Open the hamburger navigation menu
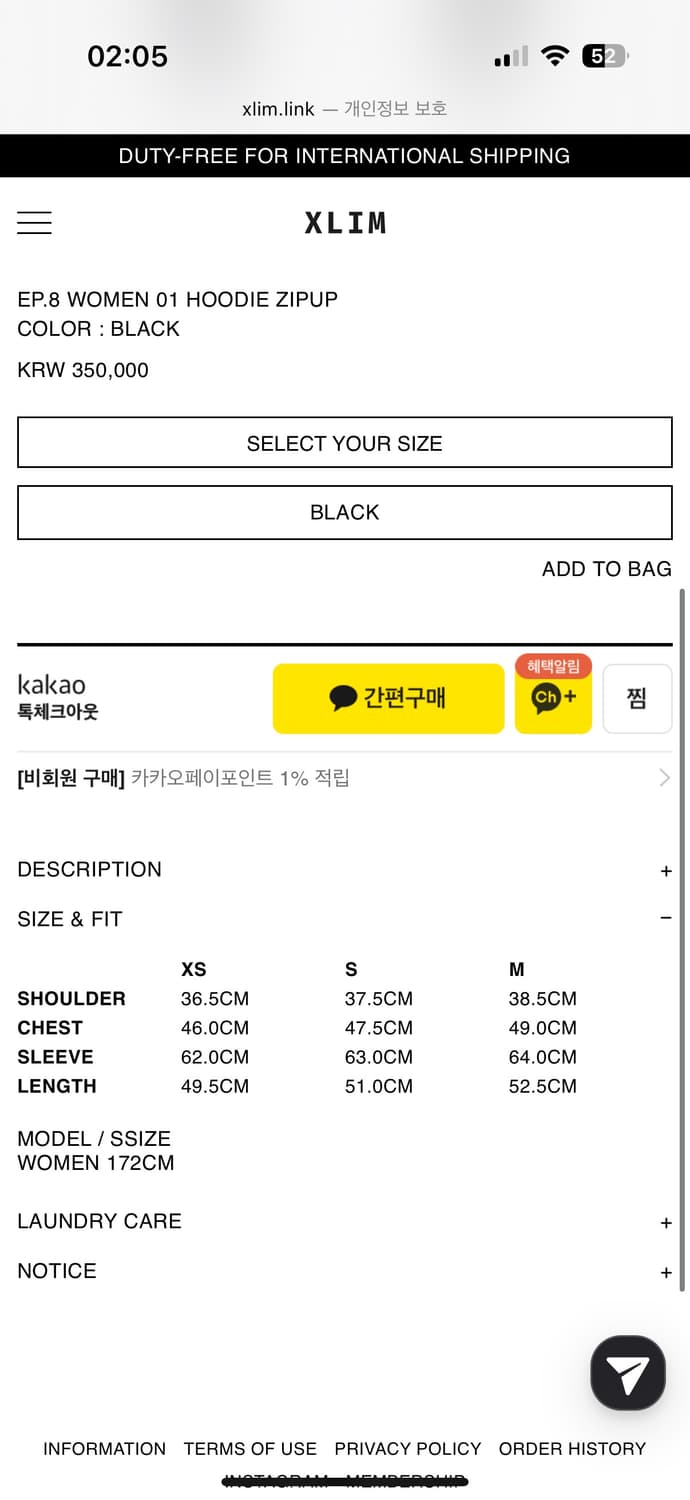 pyautogui.click(x=34, y=222)
